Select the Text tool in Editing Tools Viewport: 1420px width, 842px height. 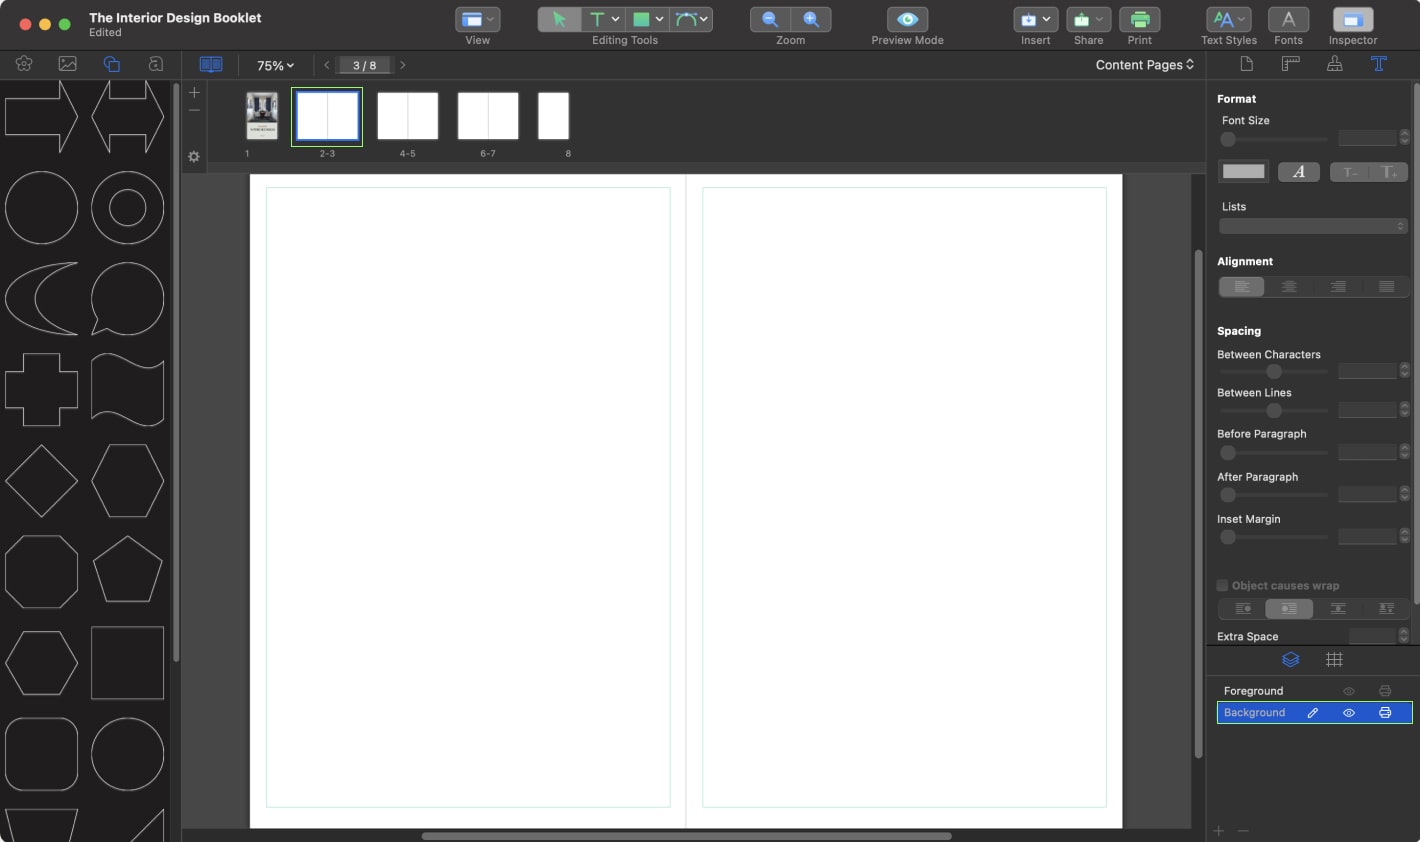point(597,18)
